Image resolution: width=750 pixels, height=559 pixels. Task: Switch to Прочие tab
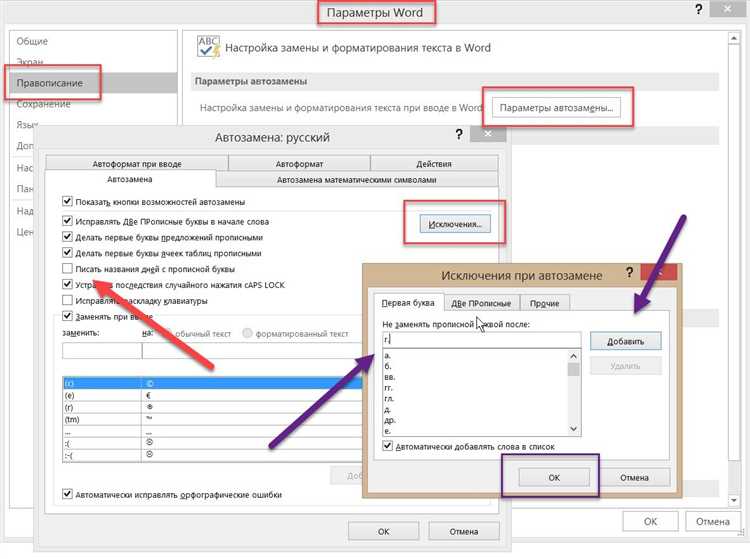point(544,303)
